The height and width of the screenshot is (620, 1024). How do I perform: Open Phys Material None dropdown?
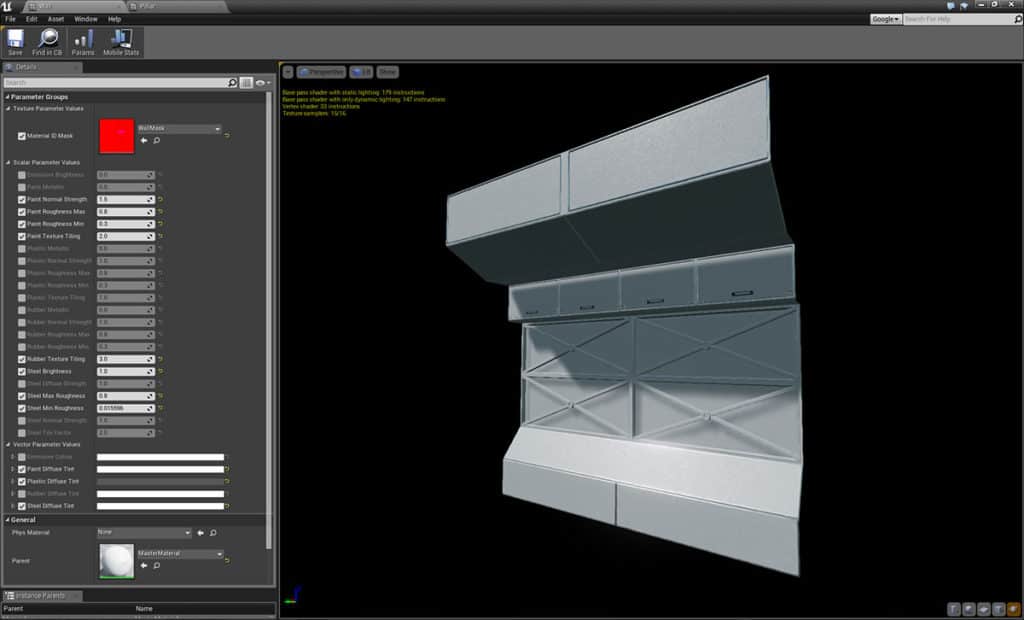tap(144, 532)
